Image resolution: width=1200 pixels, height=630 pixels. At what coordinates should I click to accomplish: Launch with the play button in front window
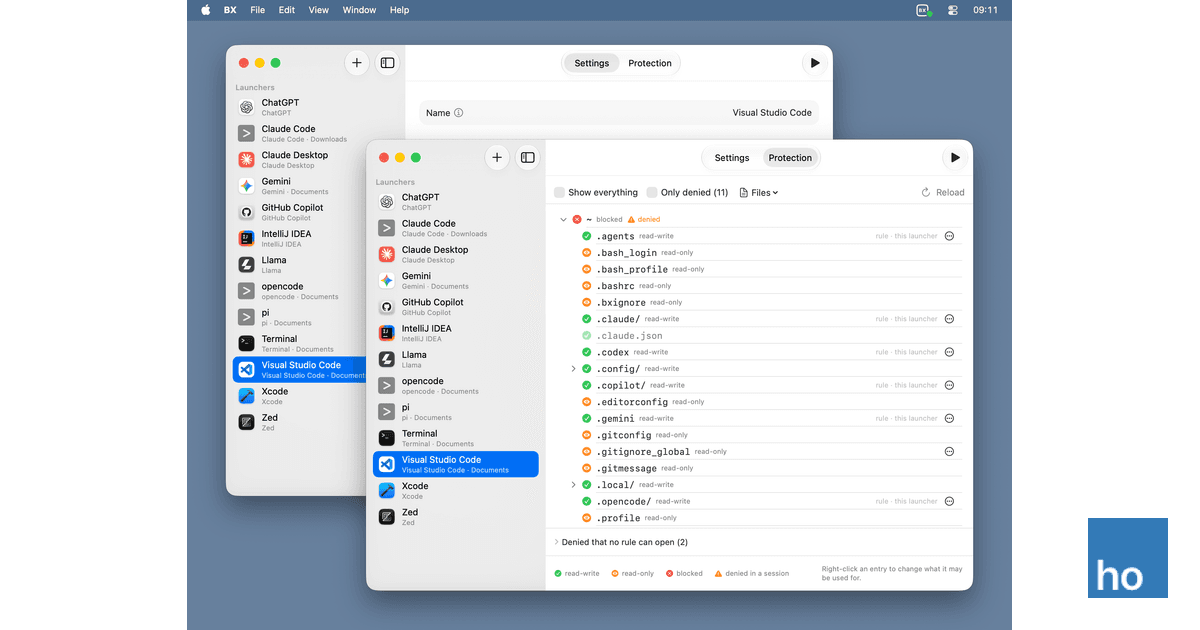coord(955,158)
